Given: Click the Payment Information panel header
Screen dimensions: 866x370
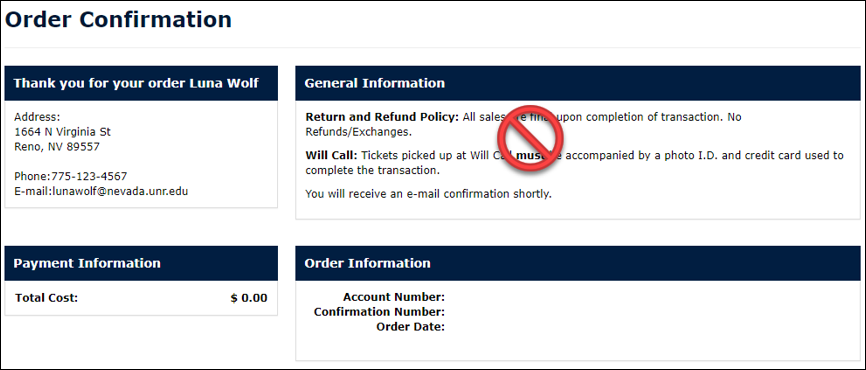Looking at the screenshot, I should point(141,263).
